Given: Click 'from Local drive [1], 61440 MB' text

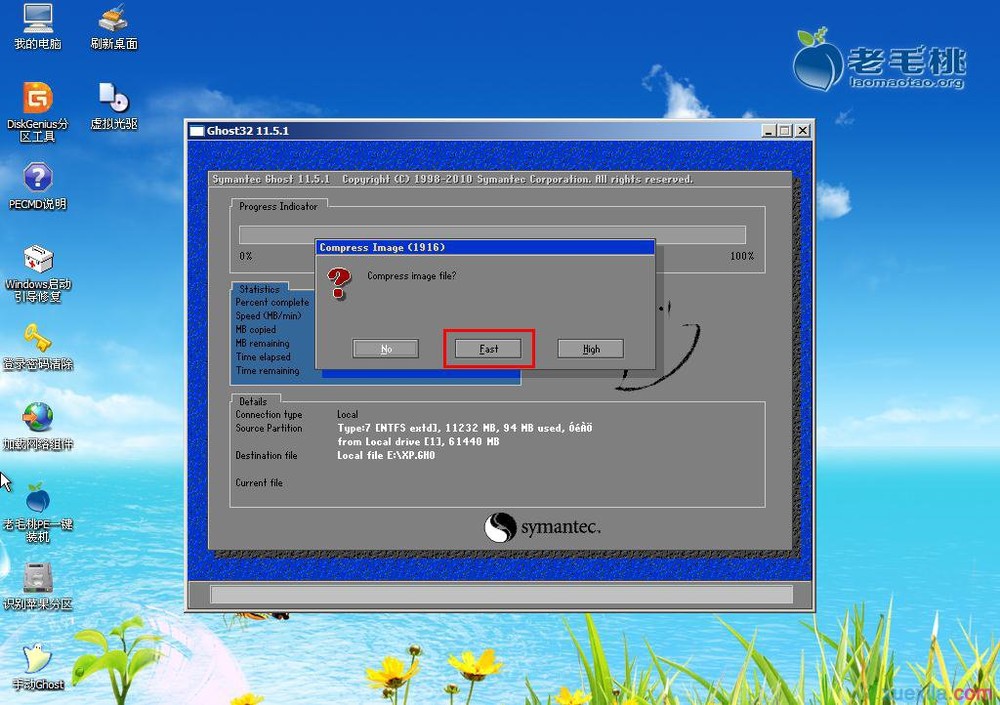Looking at the screenshot, I should [x=418, y=442].
